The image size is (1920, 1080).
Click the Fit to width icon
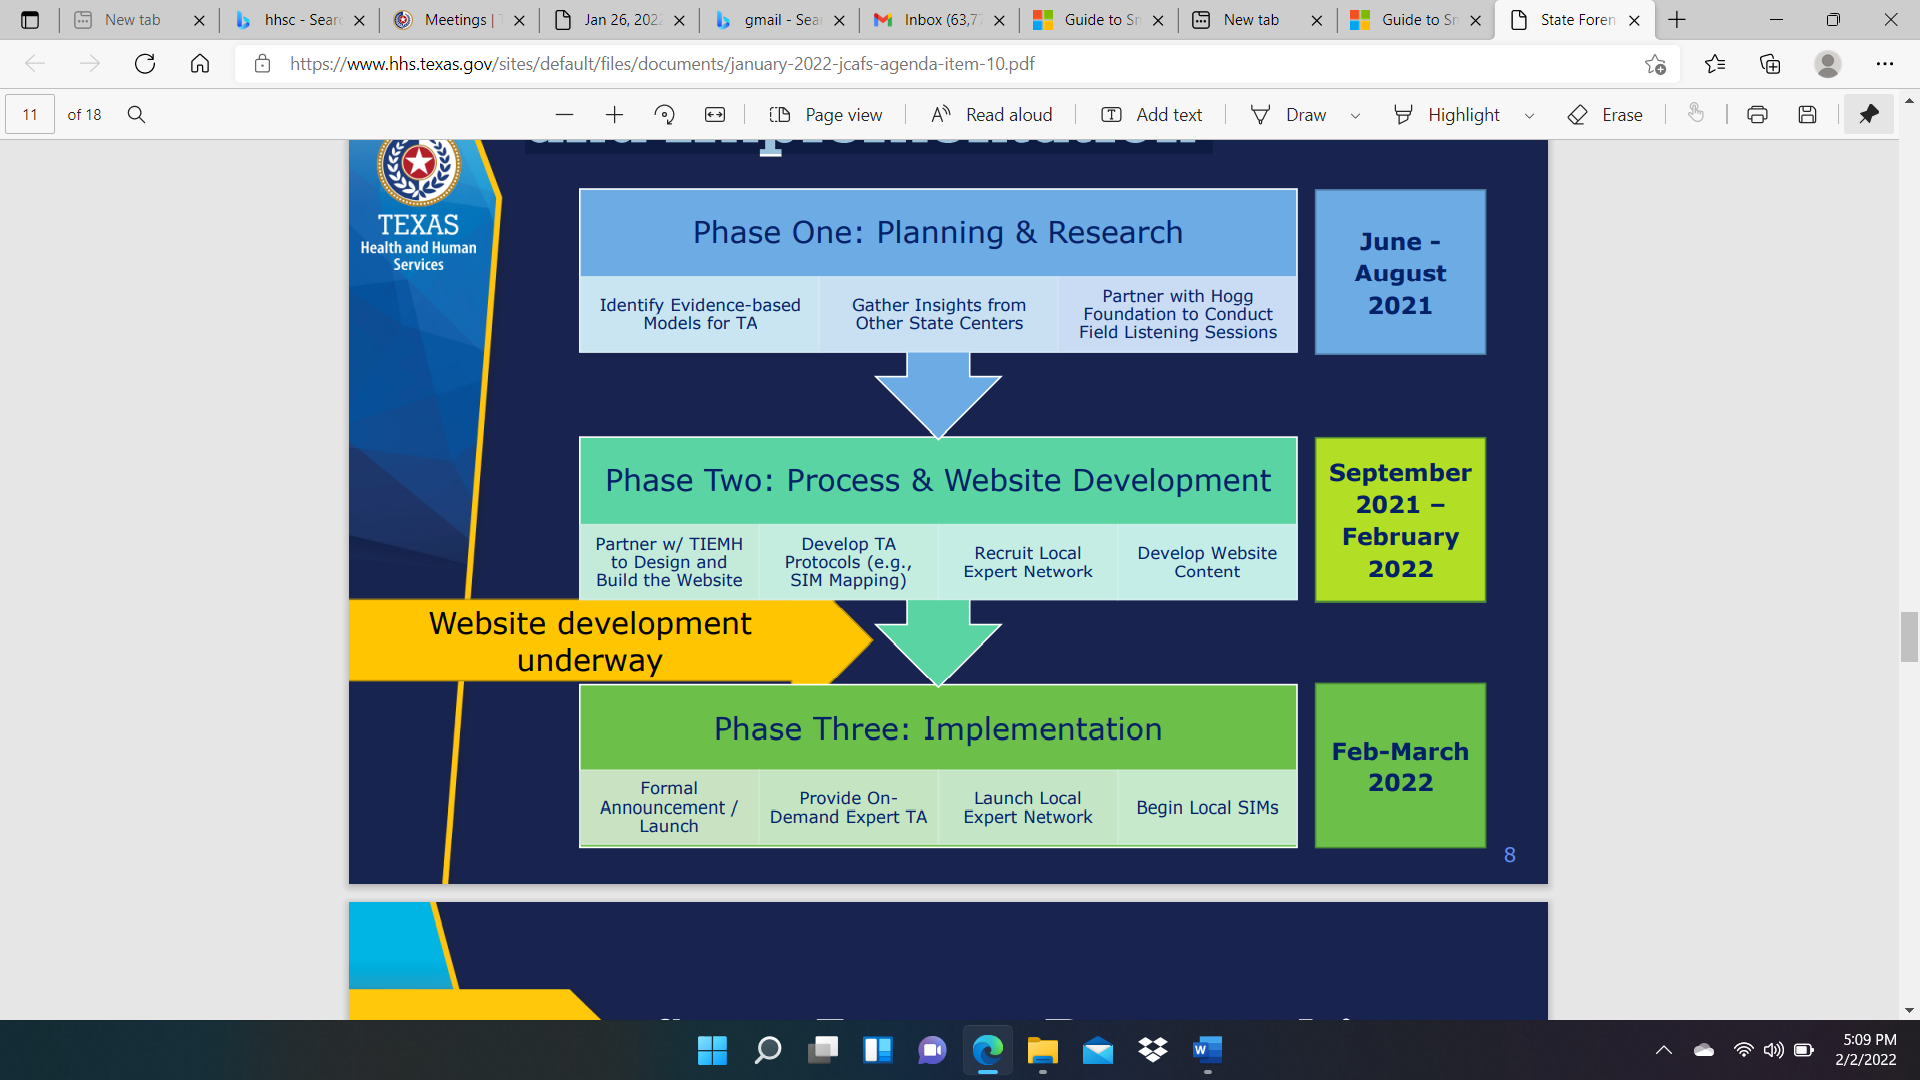click(x=715, y=115)
